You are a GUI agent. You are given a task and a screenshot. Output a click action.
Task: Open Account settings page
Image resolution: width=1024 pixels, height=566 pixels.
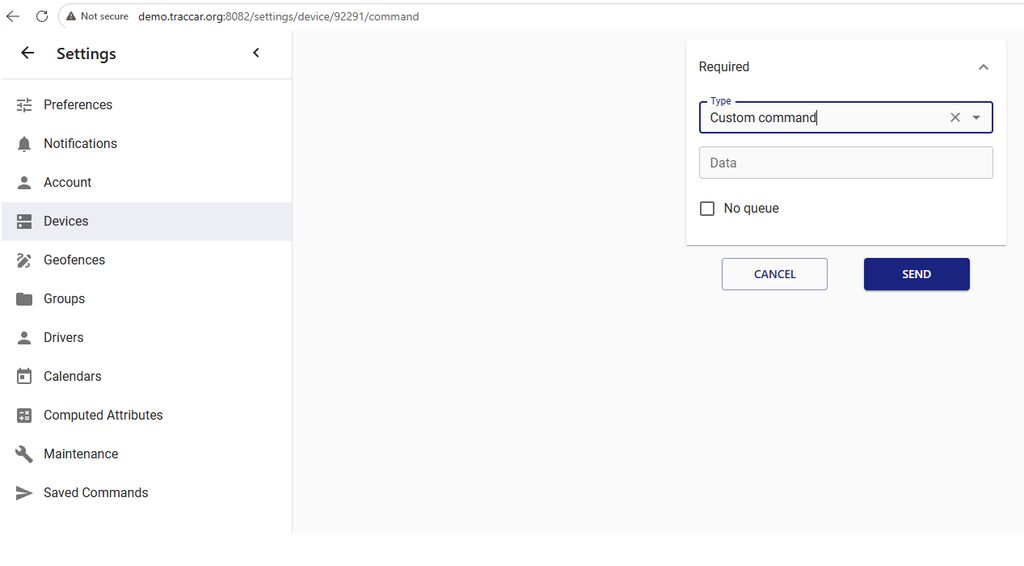pyautogui.click(x=146, y=183)
